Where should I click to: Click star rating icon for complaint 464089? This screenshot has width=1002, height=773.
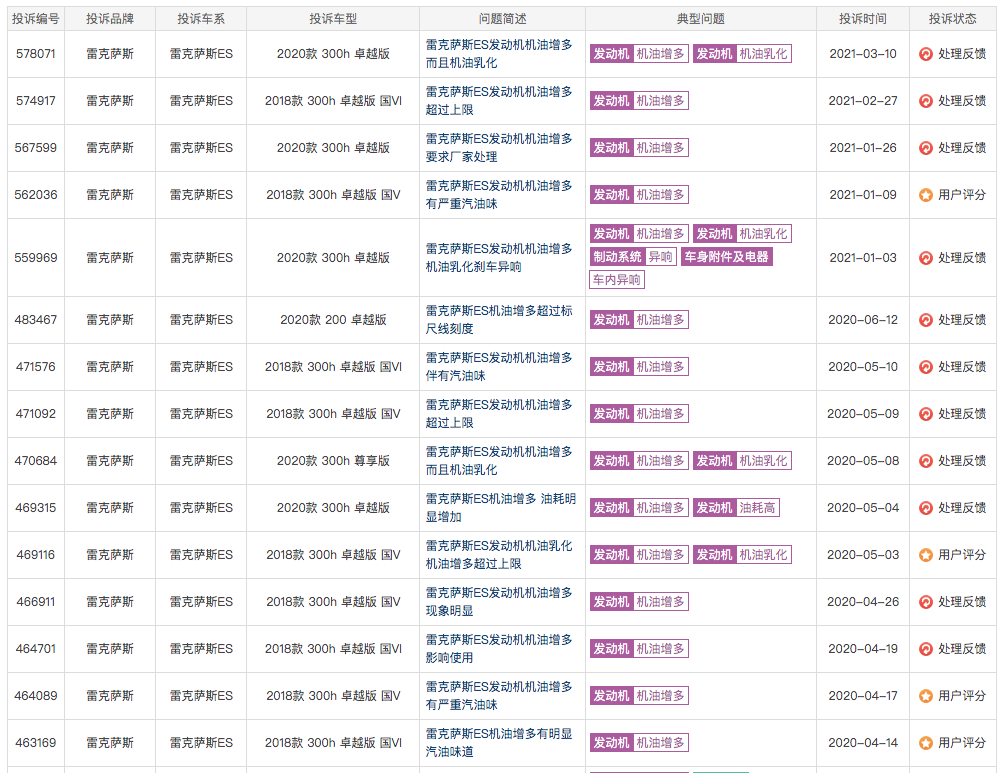point(925,696)
